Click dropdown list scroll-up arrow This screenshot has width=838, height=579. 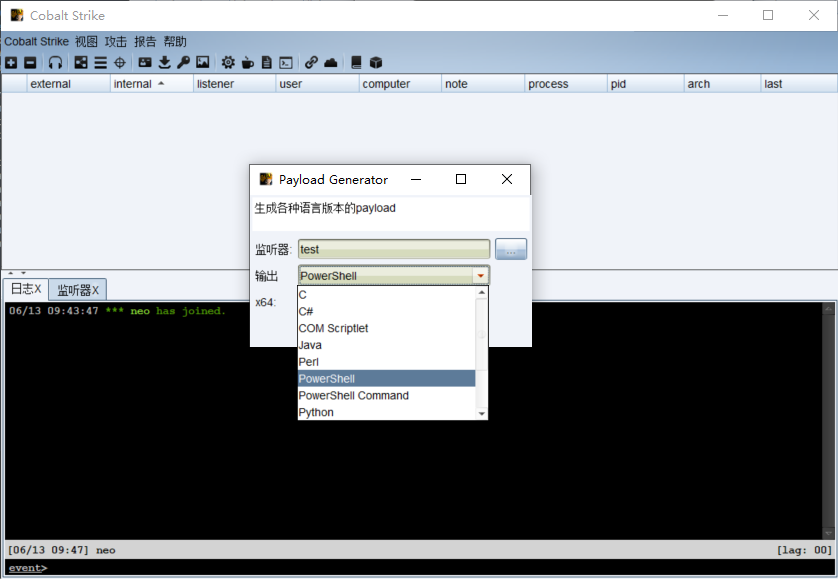(x=482, y=292)
